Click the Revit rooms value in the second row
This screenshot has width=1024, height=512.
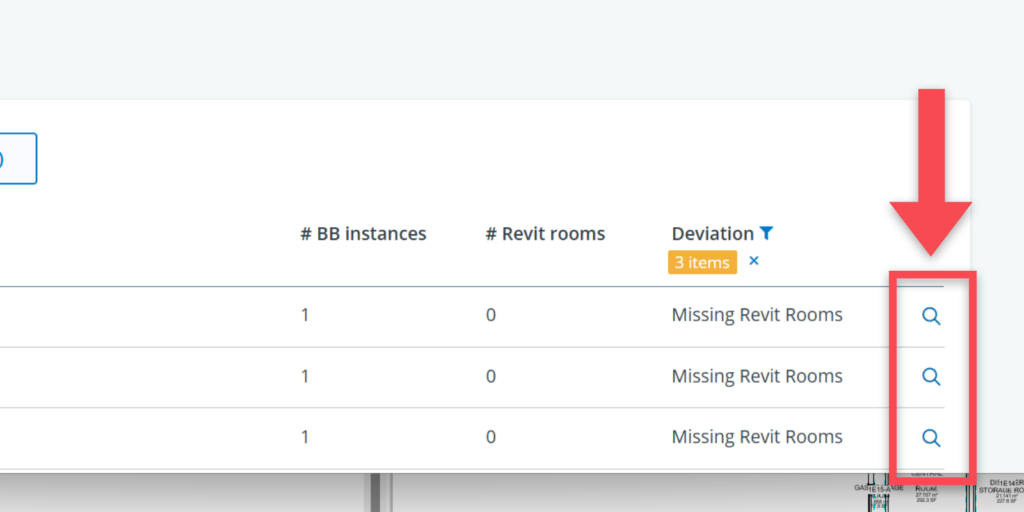point(490,376)
